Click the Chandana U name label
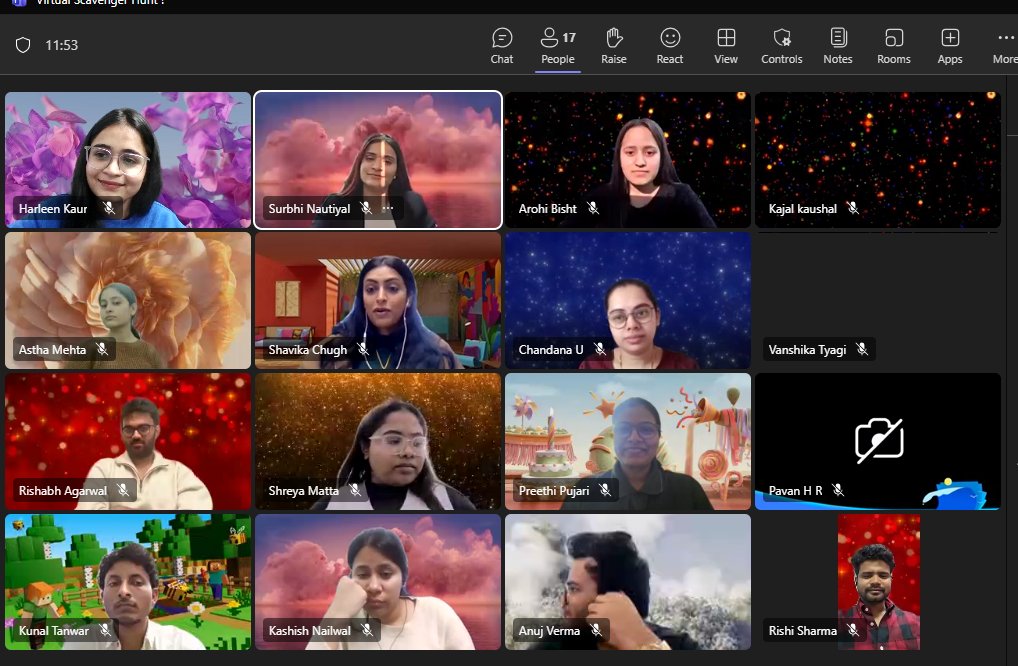This screenshot has height=666, width=1018. pyautogui.click(x=551, y=349)
